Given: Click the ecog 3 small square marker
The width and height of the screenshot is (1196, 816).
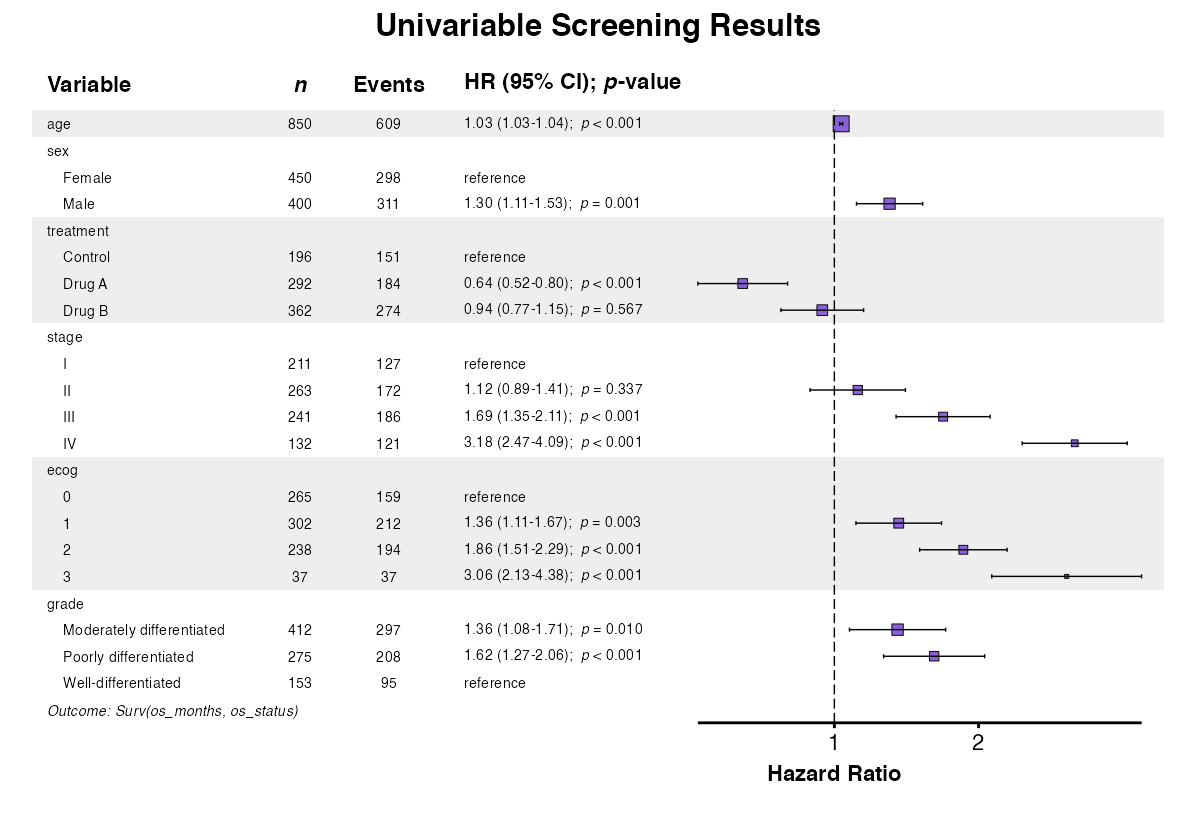Looking at the screenshot, I should (x=1067, y=576).
